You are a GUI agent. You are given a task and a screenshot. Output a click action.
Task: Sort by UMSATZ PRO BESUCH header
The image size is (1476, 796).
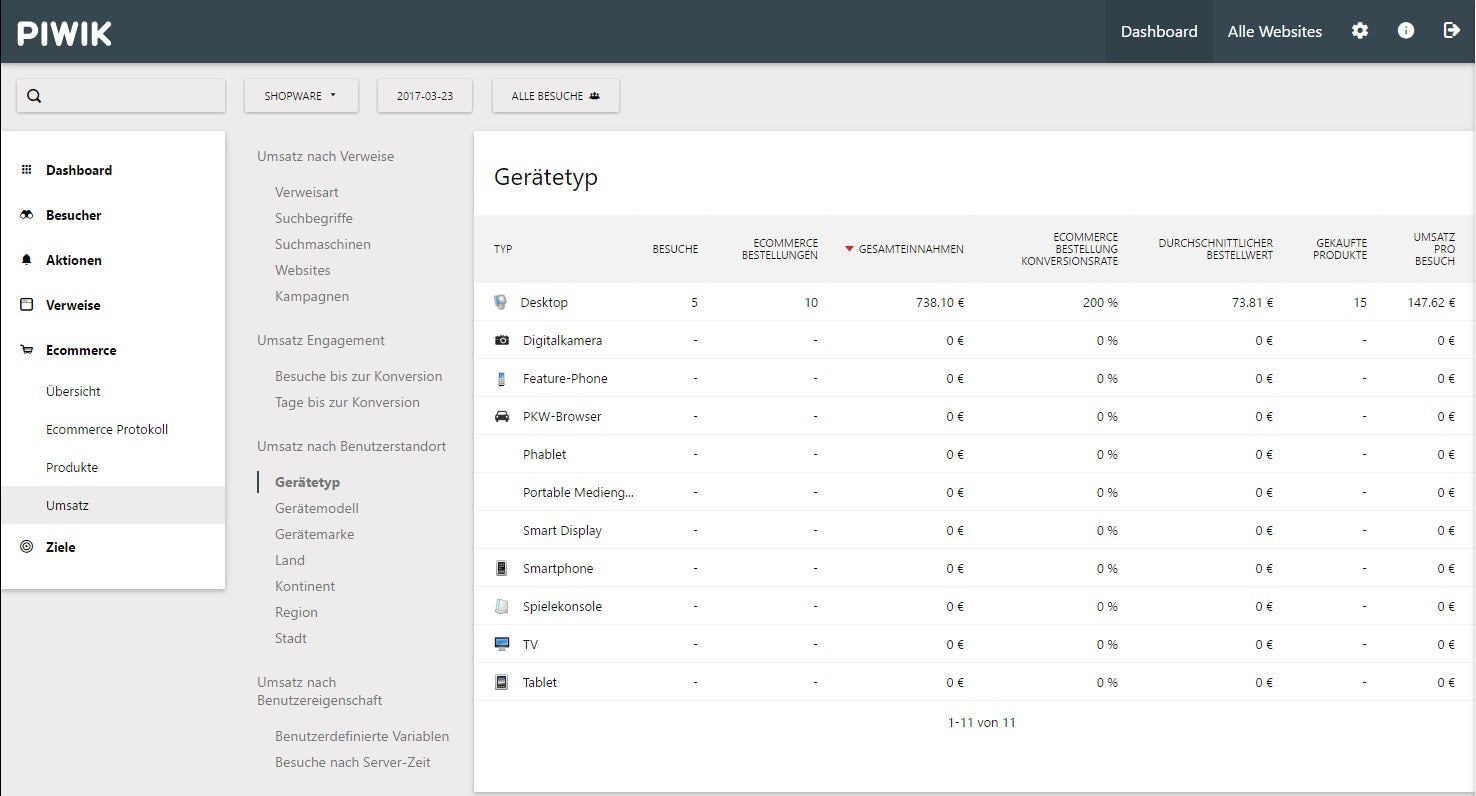point(1434,249)
